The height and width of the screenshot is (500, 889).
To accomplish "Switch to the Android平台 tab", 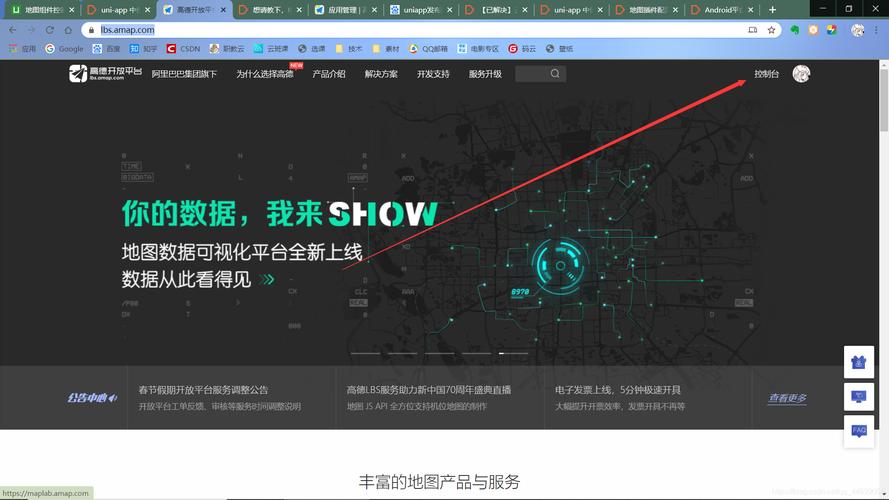I will (722, 10).
